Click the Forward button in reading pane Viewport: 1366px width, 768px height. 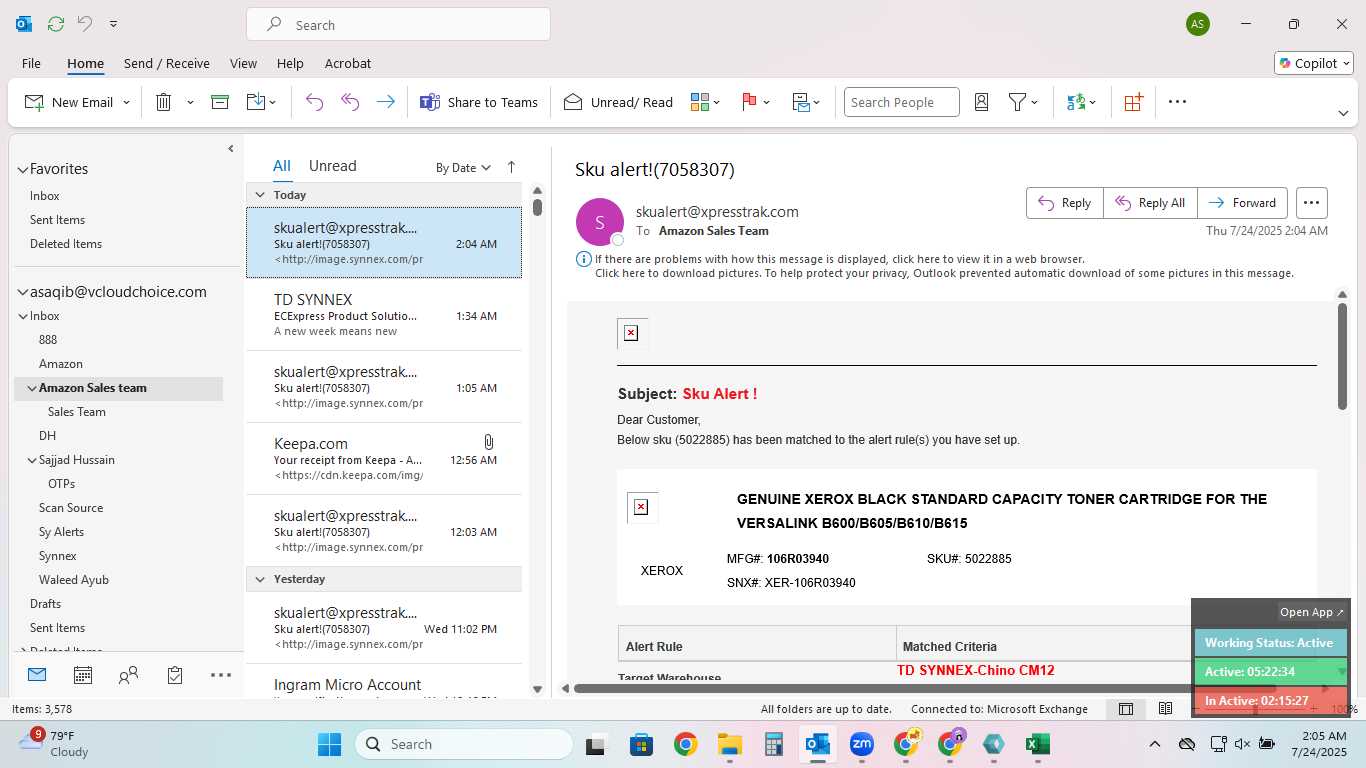point(1243,203)
